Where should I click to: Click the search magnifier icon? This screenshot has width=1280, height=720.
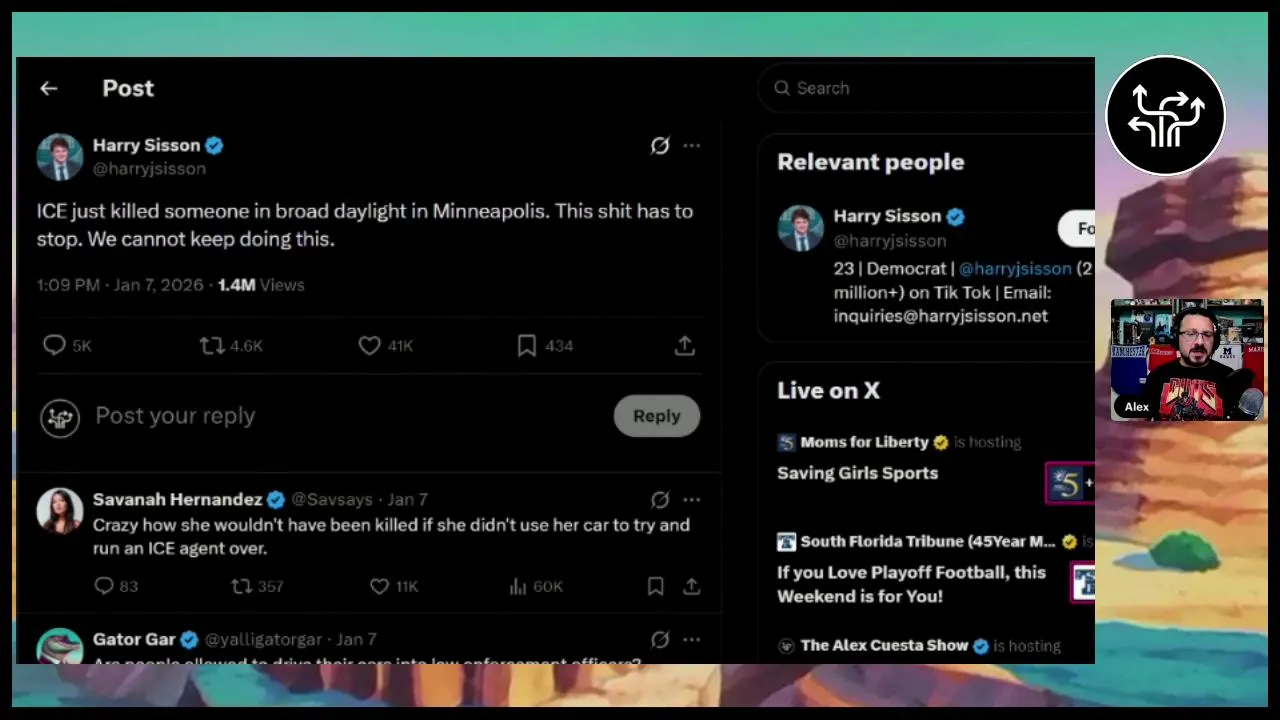[782, 88]
